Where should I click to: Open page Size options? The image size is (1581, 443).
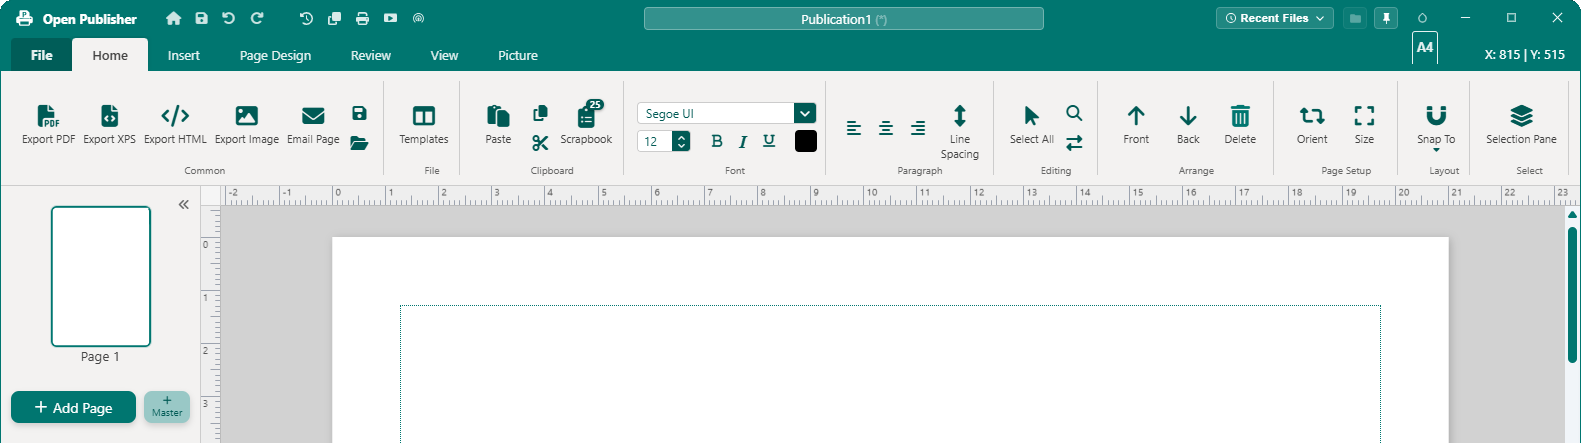pos(1364,124)
